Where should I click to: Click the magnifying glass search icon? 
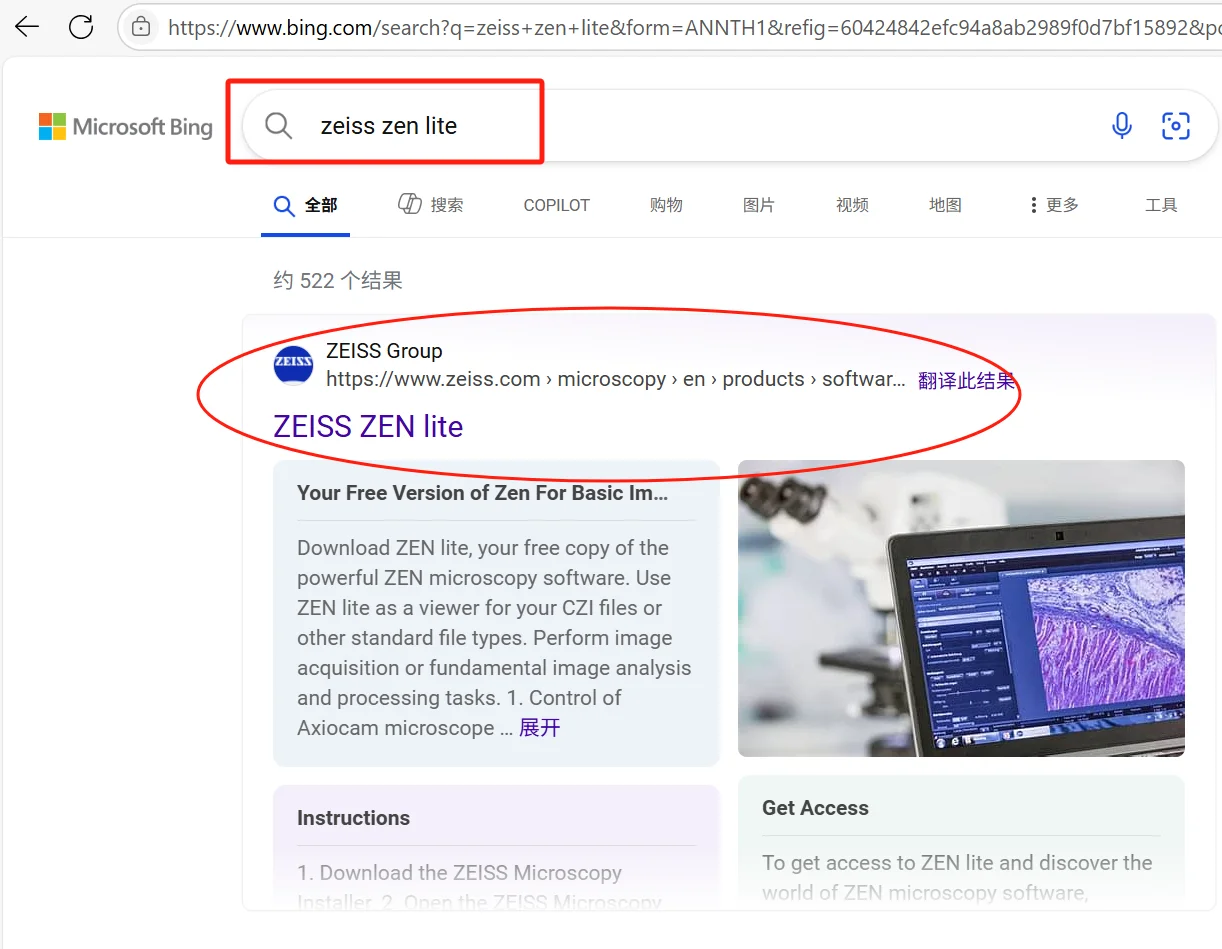(x=278, y=125)
